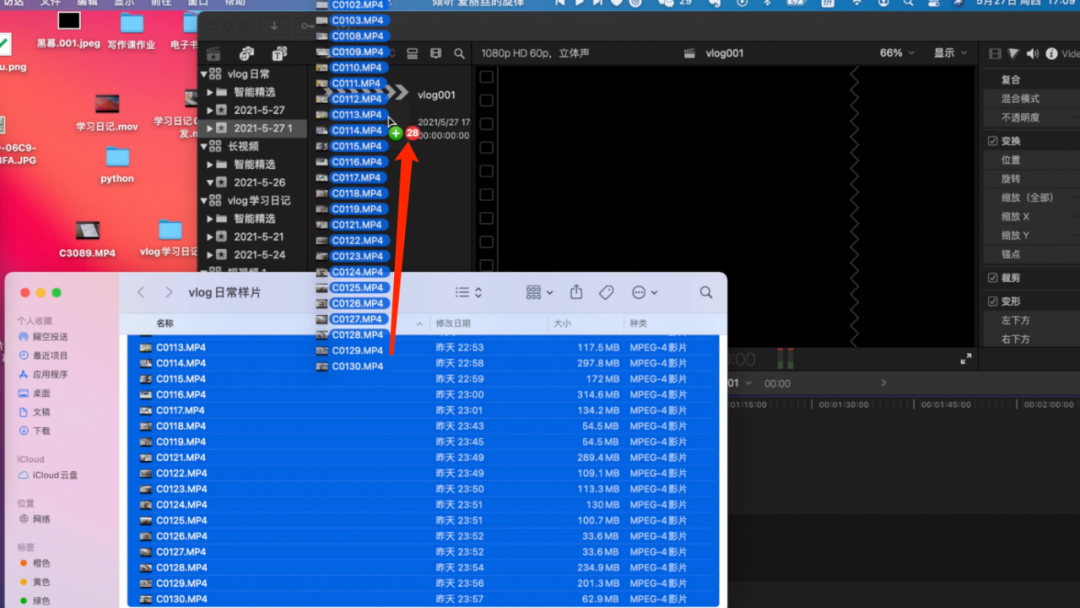The height and width of the screenshot is (608, 1080).
Task: Click the clapperboard icon beside vlog001 title
Action: tap(689, 53)
